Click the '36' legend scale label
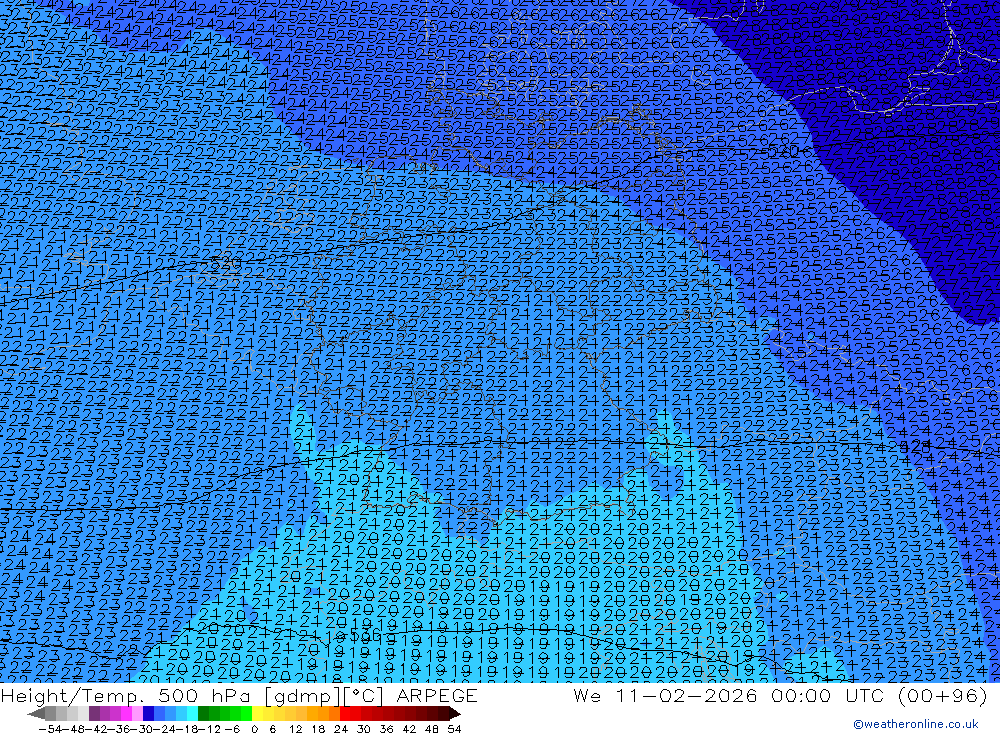Viewport: 1000px width, 733px height. (386, 729)
